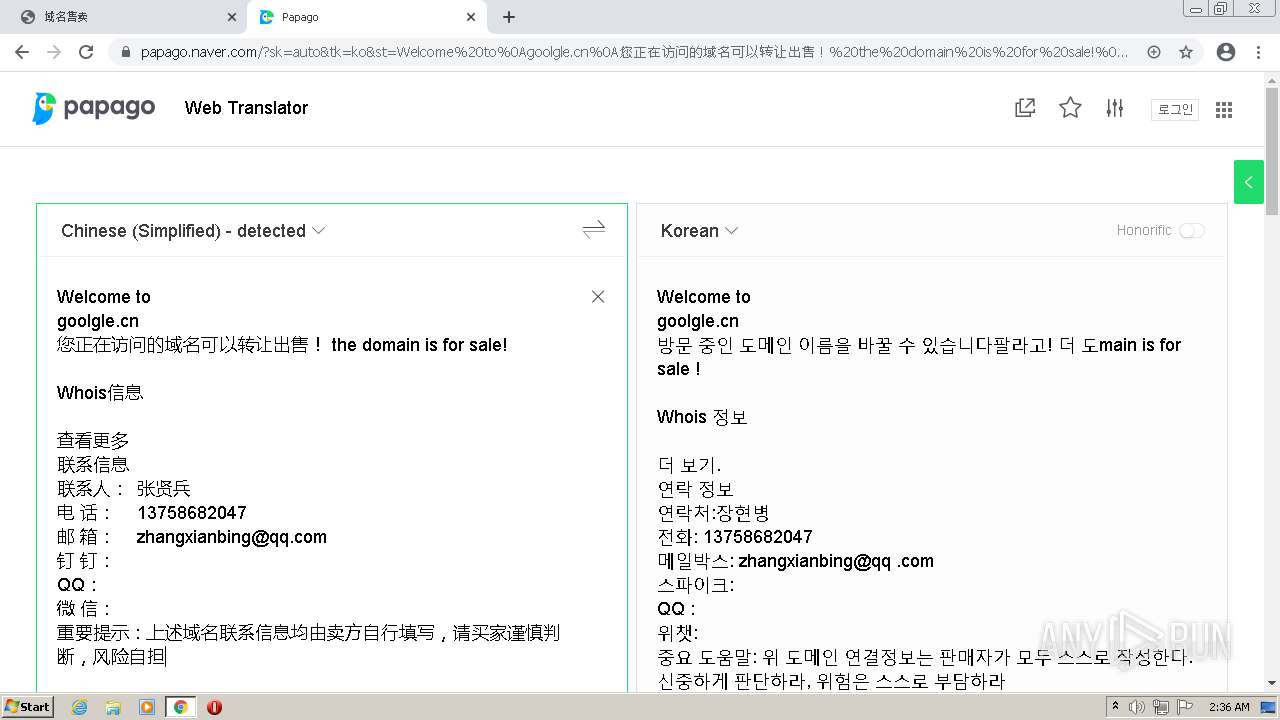Go forward in browser history
This screenshot has width=1280, height=720.
[x=54, y=52]
